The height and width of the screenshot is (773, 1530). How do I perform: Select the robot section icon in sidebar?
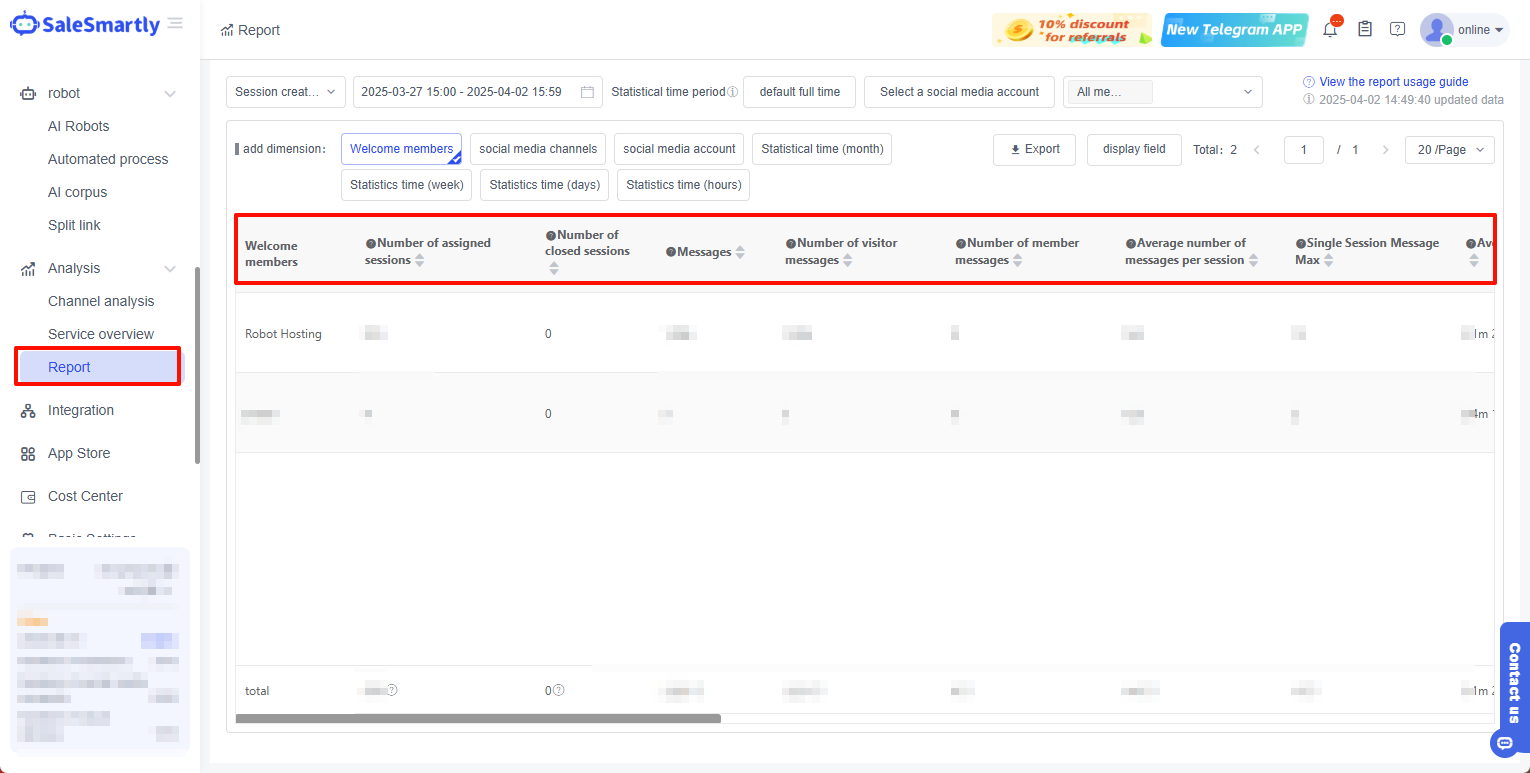(x=27, y=92)
